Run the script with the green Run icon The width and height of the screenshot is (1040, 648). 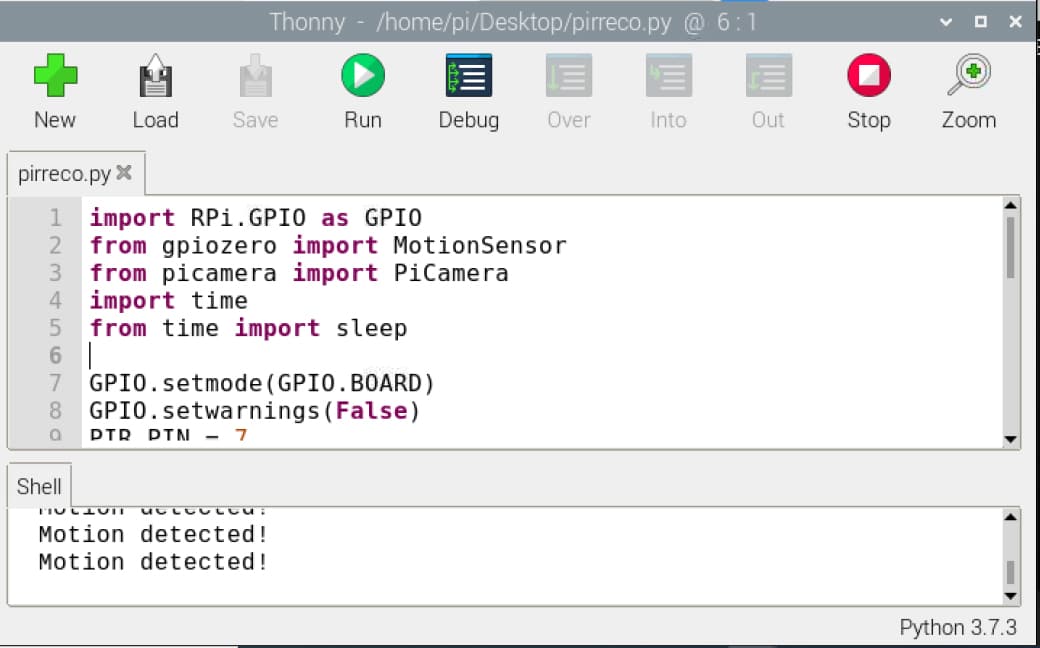click(x=362, y=76)
